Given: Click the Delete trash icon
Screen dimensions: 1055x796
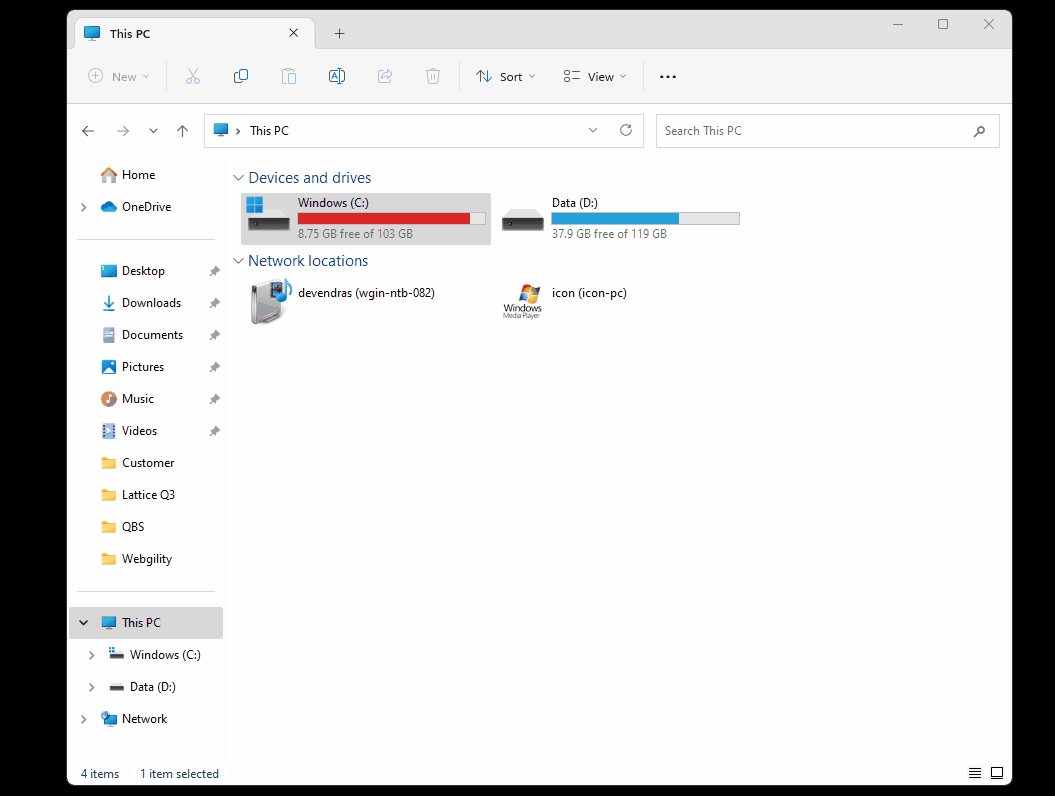Looking at the screenshot, I should [x=433, y=77].
